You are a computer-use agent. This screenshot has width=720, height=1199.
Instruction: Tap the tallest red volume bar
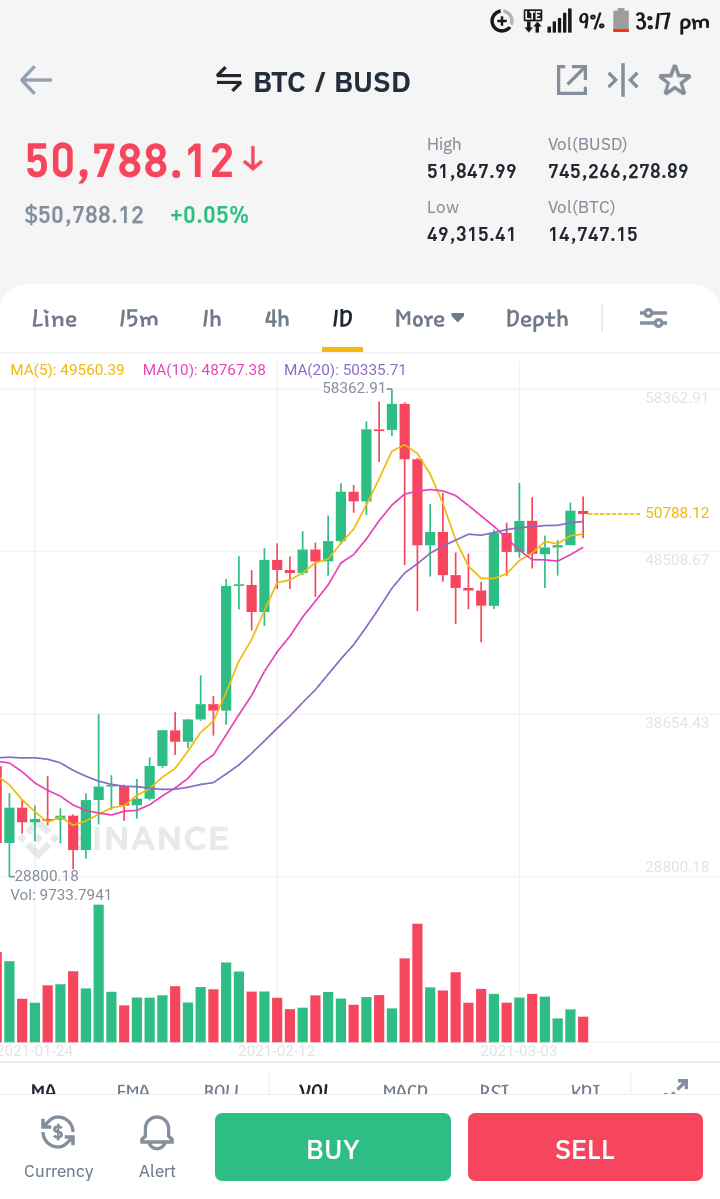[x=417, y=983]
